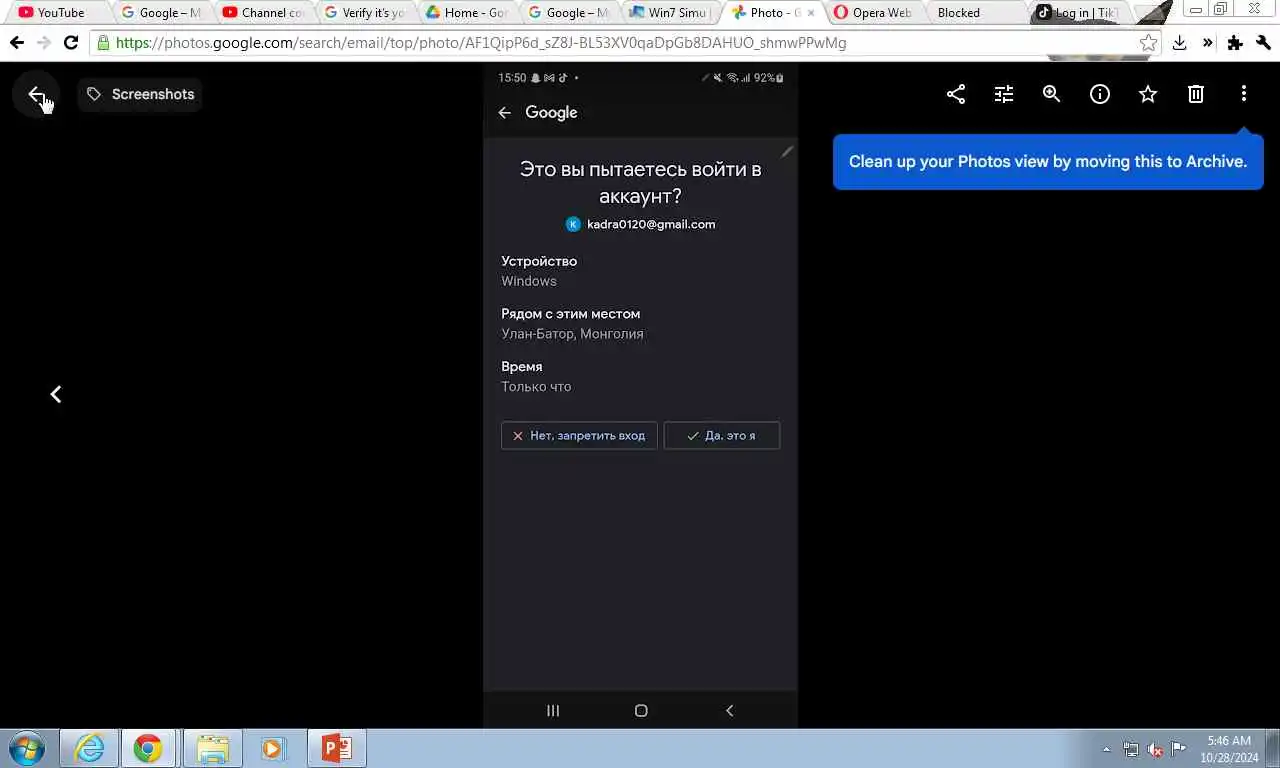Switch to the Verify it's yo tab

pos(367,13)
